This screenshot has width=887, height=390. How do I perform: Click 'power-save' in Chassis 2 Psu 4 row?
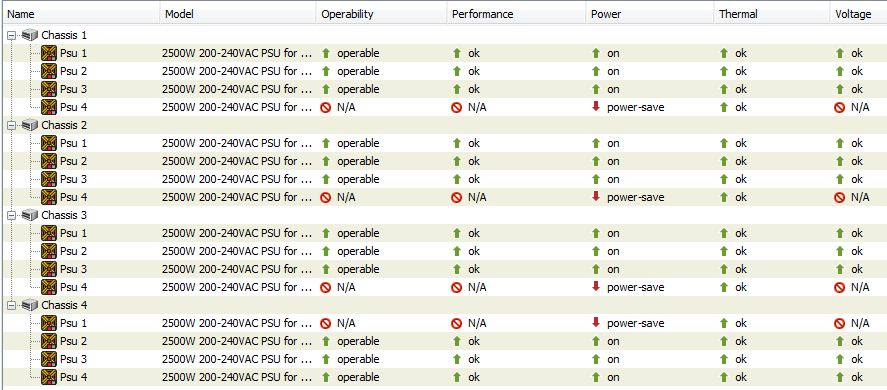[635, 198]
